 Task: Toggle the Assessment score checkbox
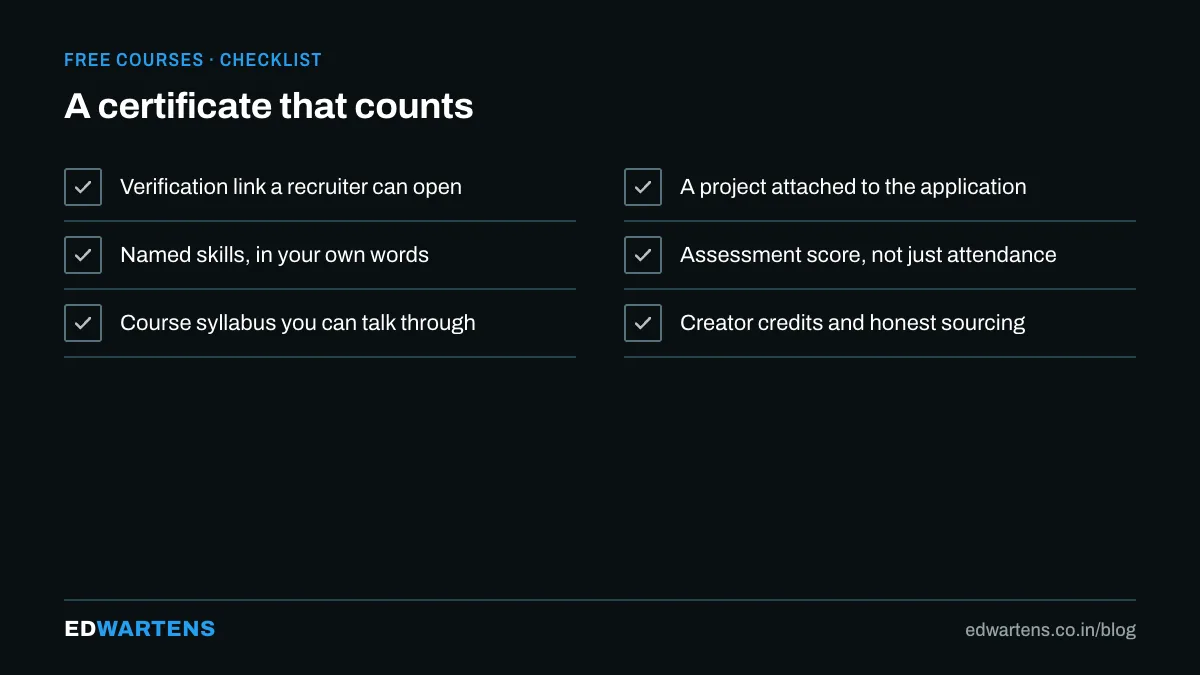pos(643,255)
